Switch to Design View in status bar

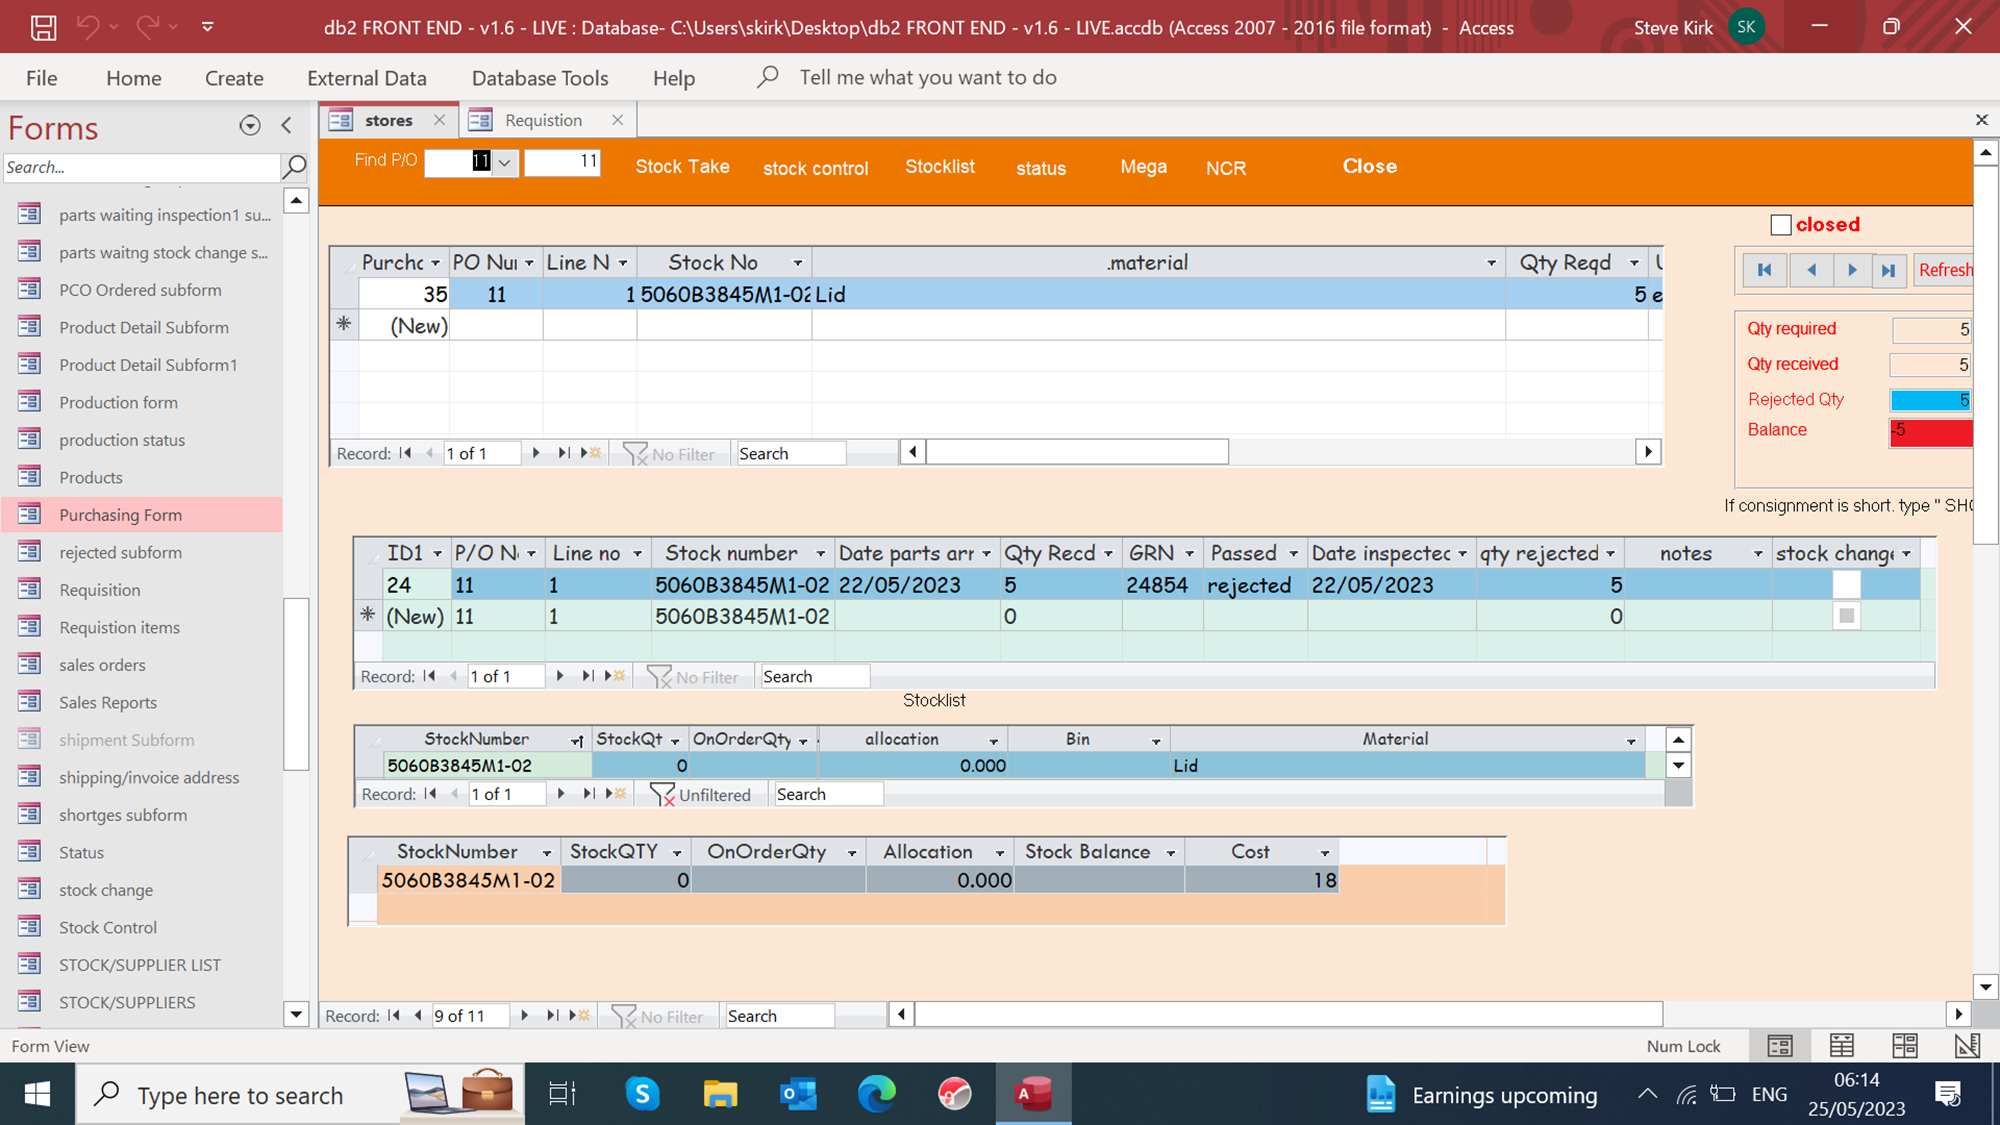coord(1966,1046)
